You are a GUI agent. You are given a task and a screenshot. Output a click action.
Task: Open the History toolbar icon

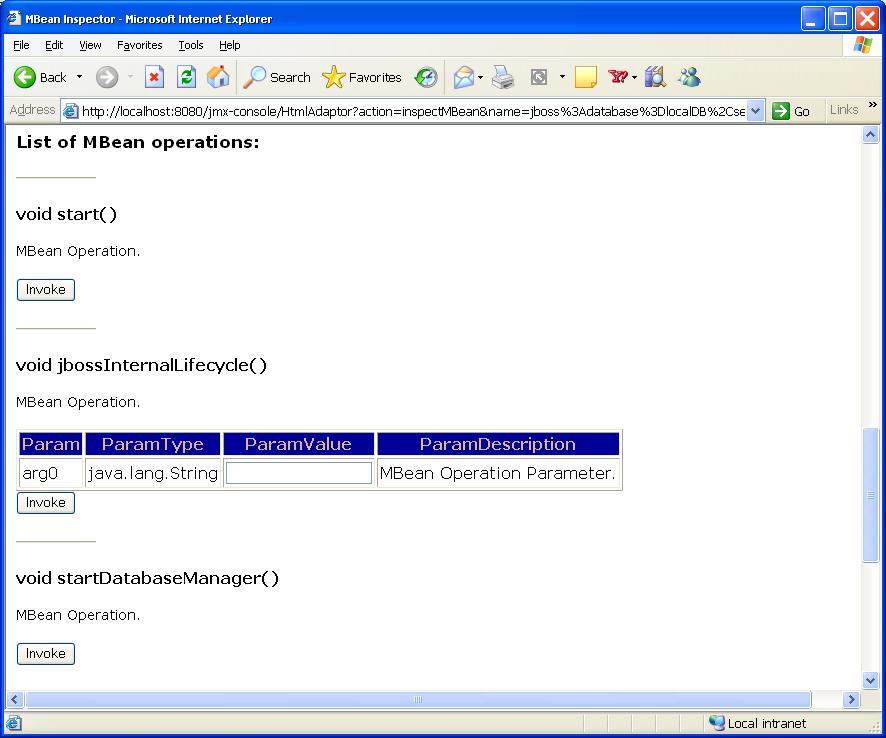[x=426, y=77]
